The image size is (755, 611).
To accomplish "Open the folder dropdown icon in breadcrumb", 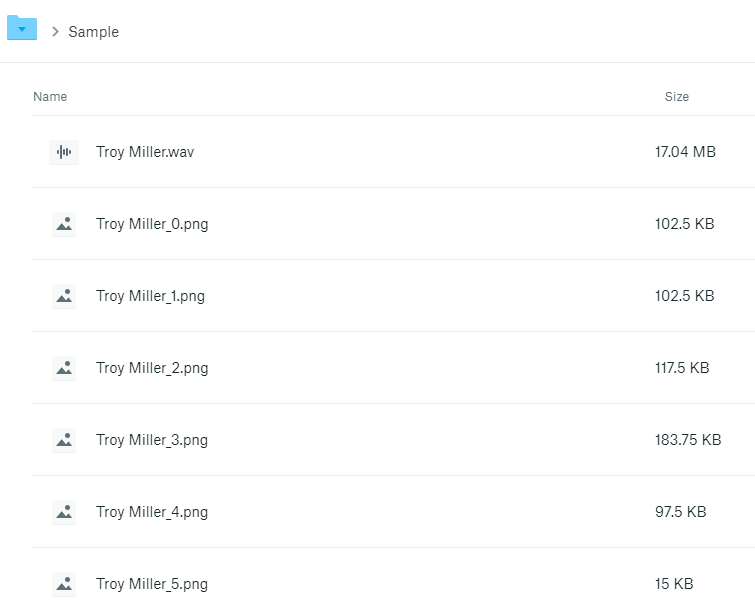I will (x=22, y=29).
